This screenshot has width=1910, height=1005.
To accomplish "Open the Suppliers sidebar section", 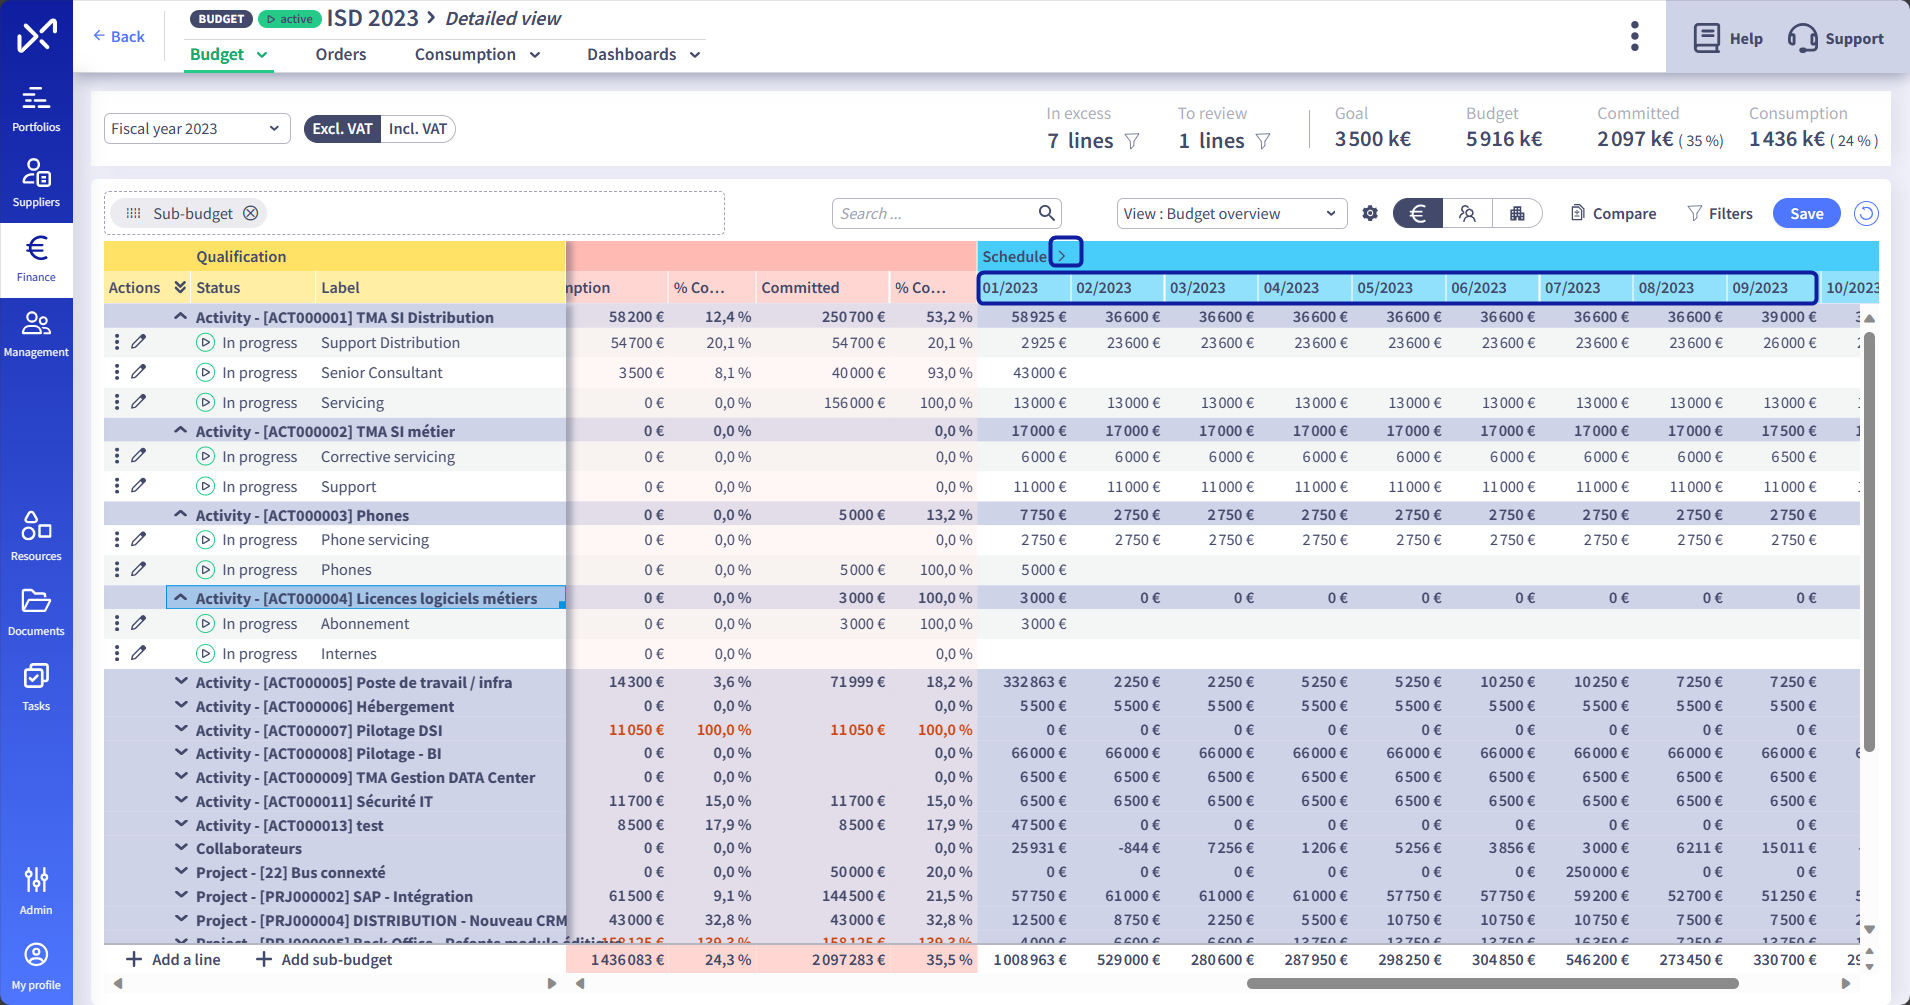I will pos(36,185).
